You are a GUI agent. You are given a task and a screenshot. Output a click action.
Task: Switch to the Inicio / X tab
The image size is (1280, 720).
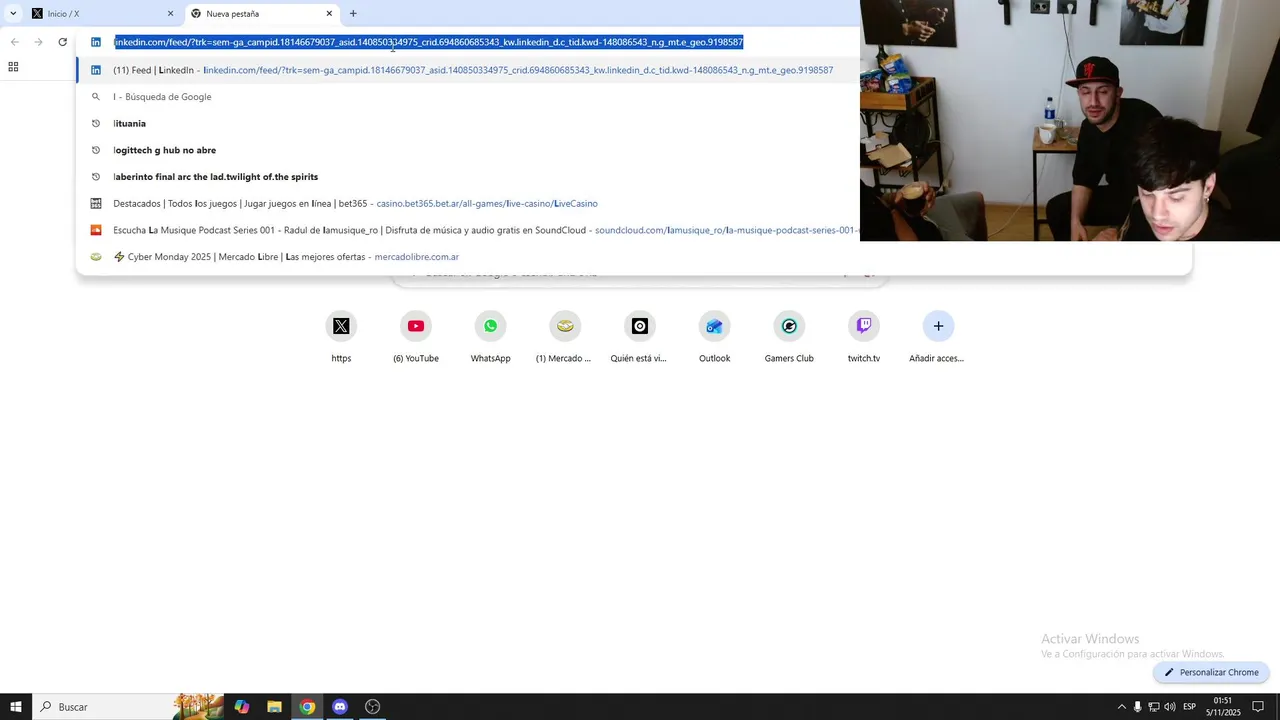click(x=100, y=14)
